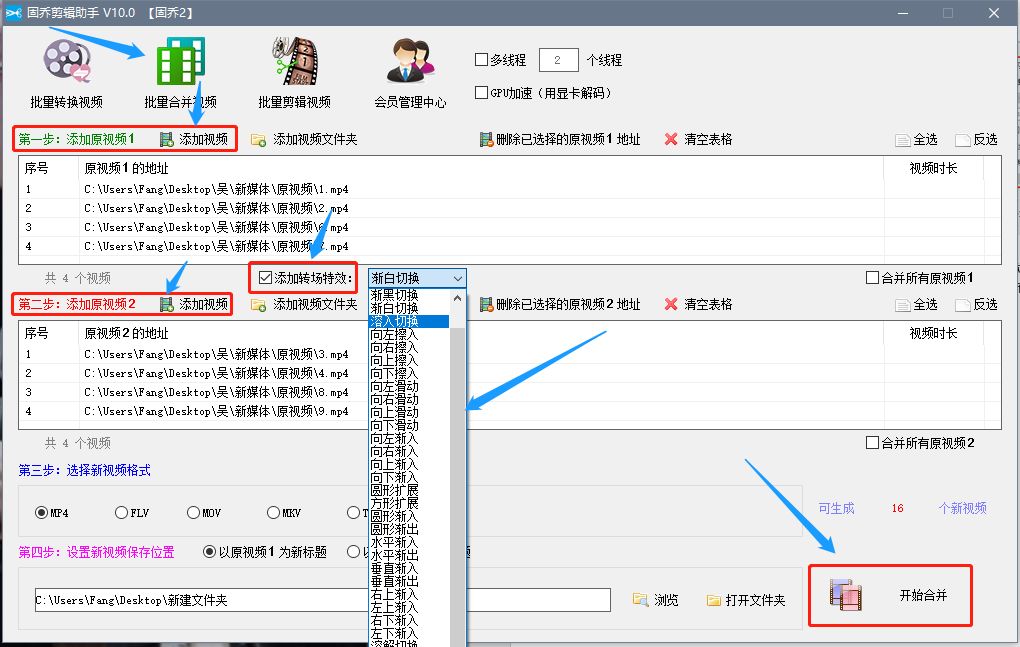
Task: Click 全选 for original video 1 table
Action: 917,140
